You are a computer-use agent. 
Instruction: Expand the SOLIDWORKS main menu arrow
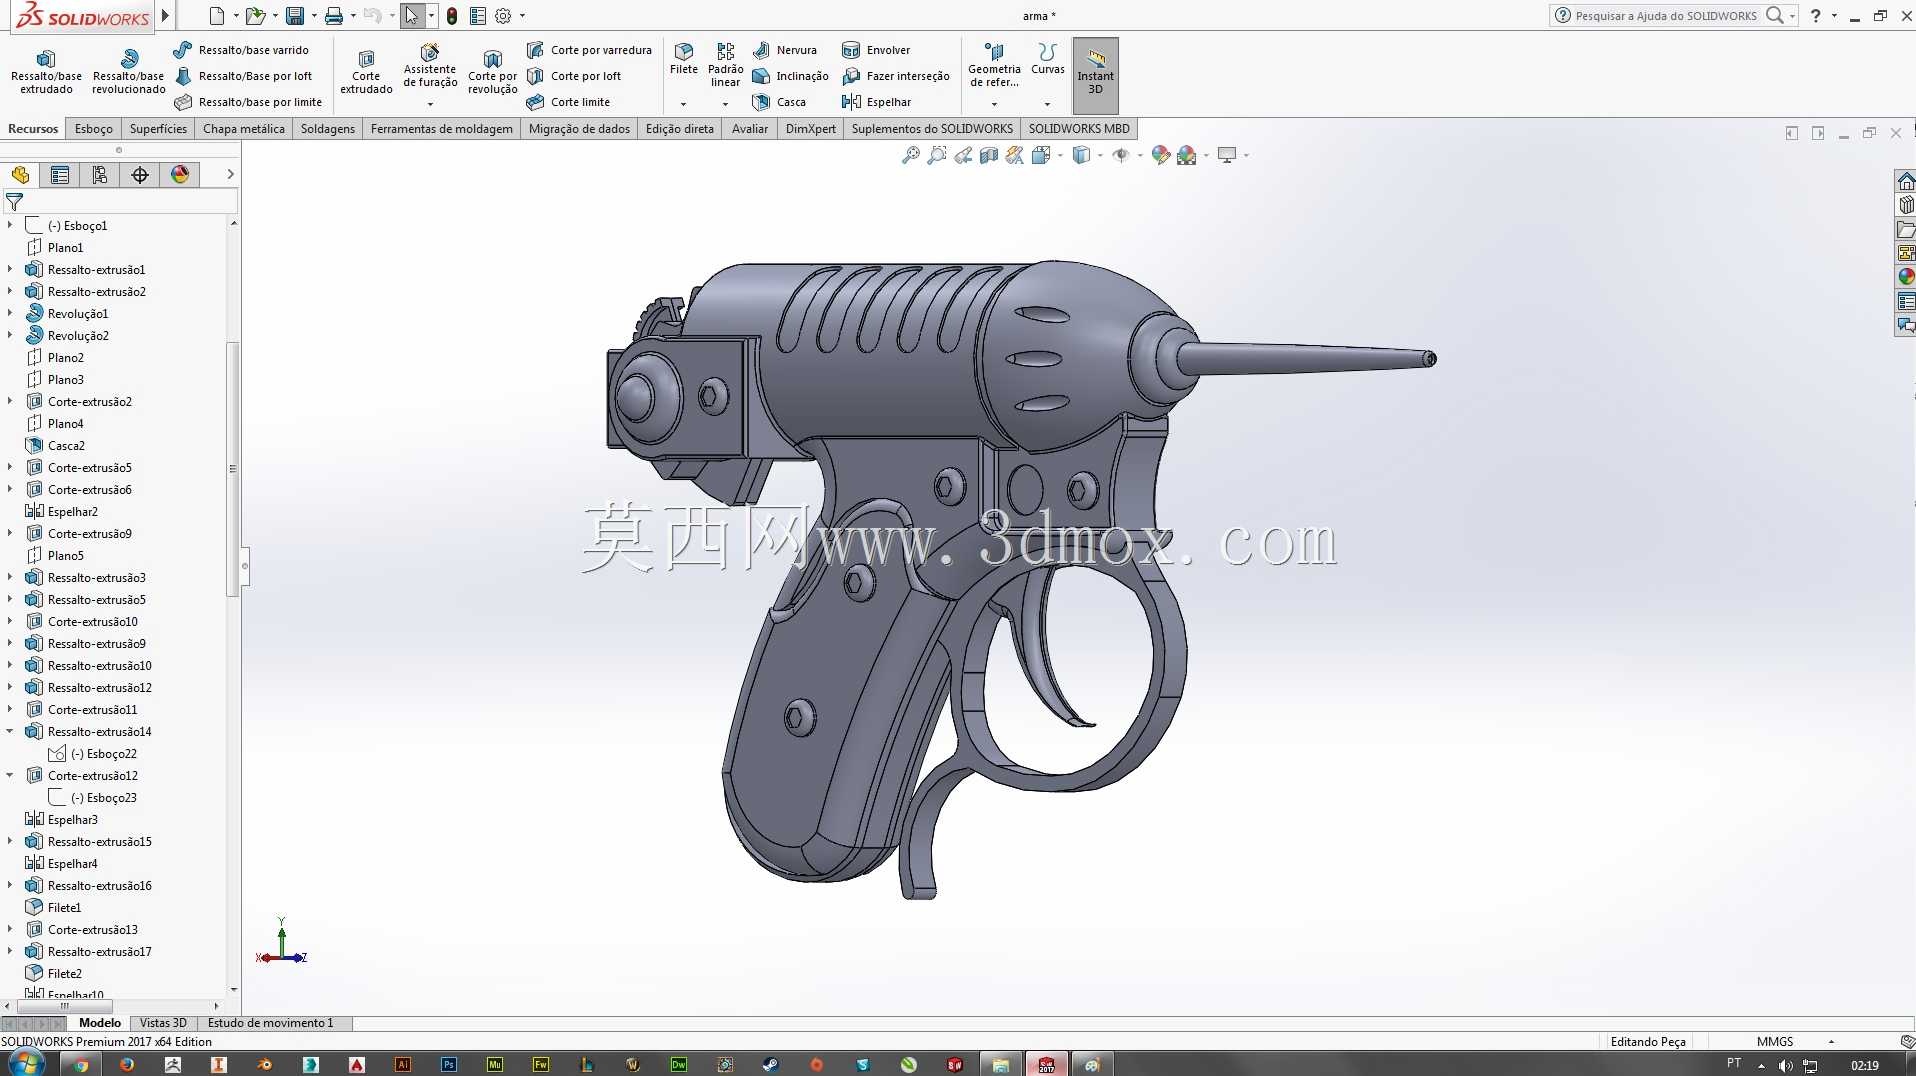coord(165,16)
